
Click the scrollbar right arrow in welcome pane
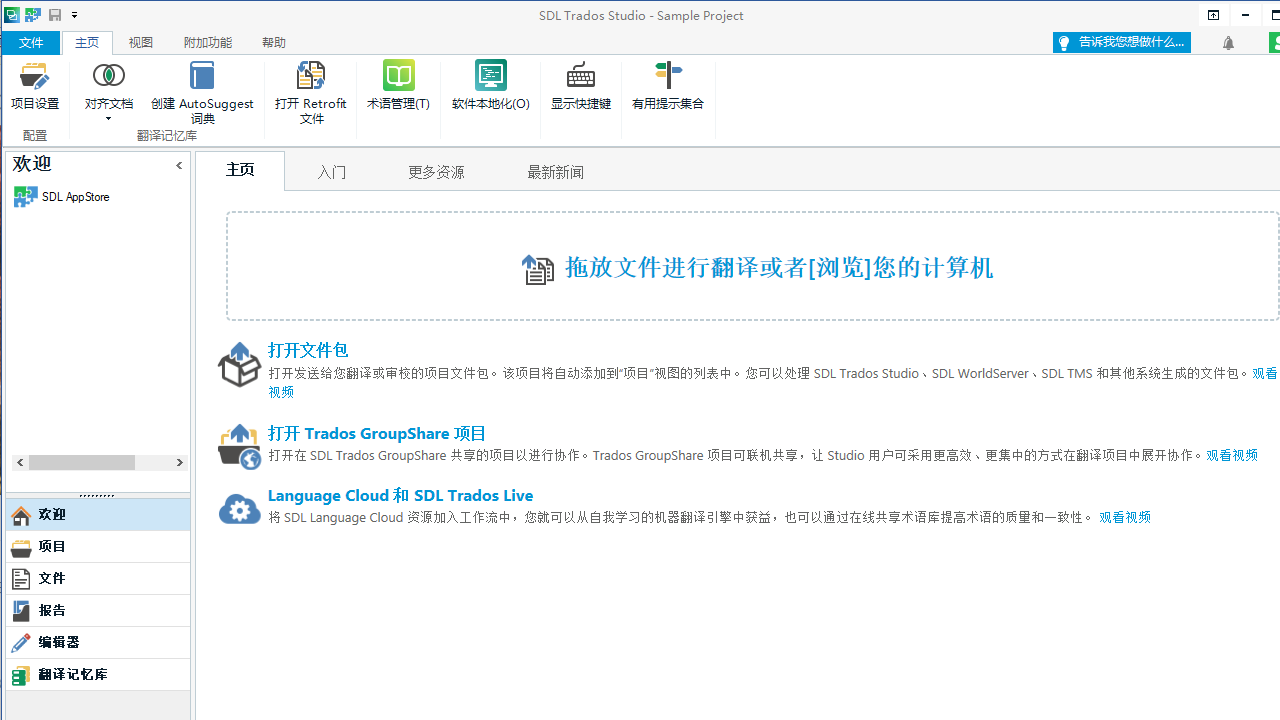click(179, 462)
